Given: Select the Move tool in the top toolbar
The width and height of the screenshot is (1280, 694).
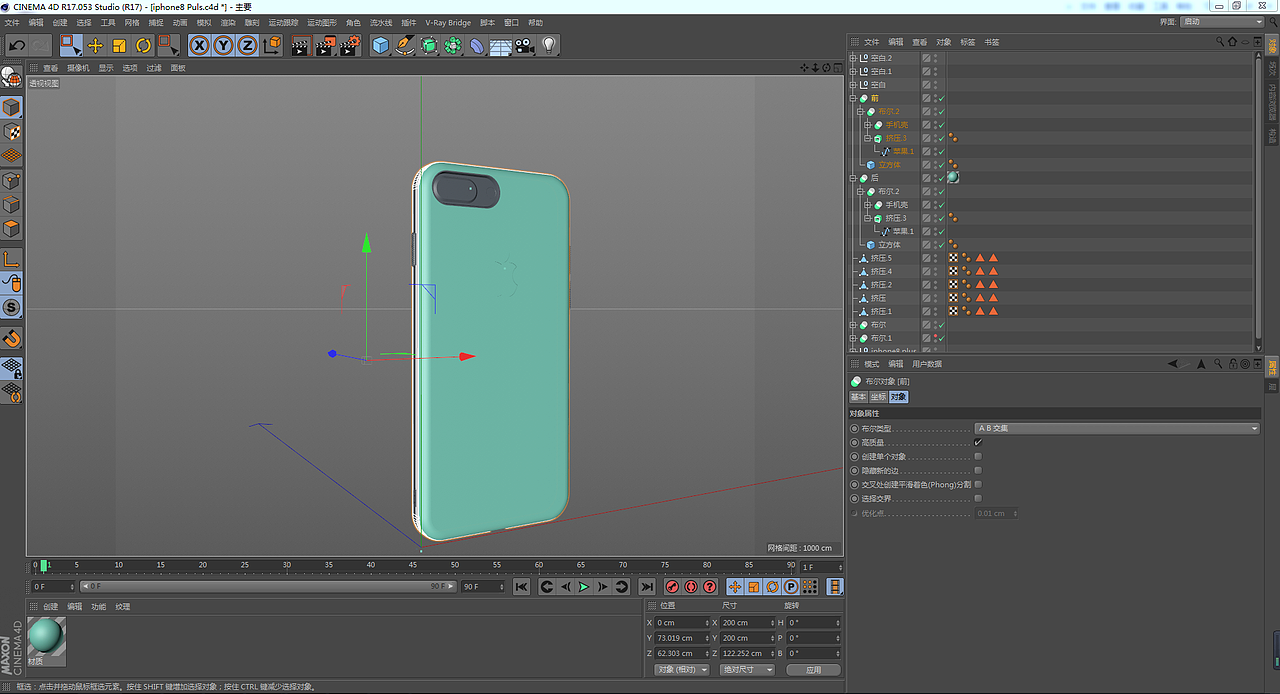Looking at the screenshot, I should 95,45.
